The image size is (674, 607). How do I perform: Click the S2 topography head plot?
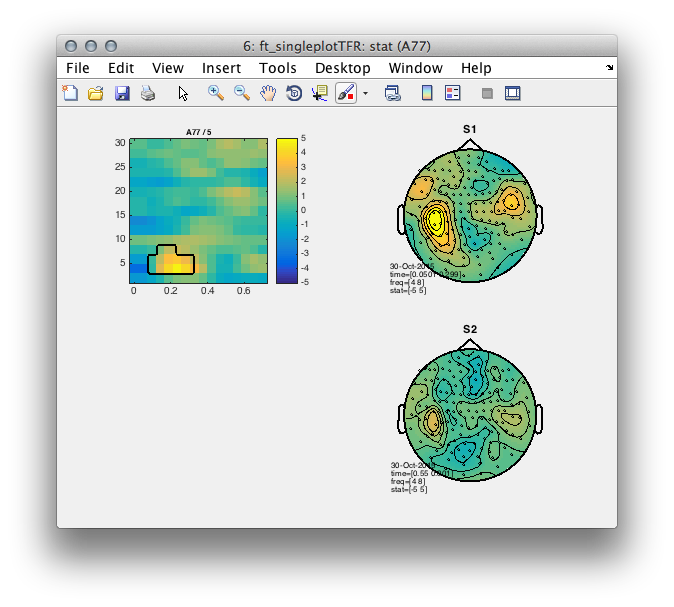click(470, 415)
